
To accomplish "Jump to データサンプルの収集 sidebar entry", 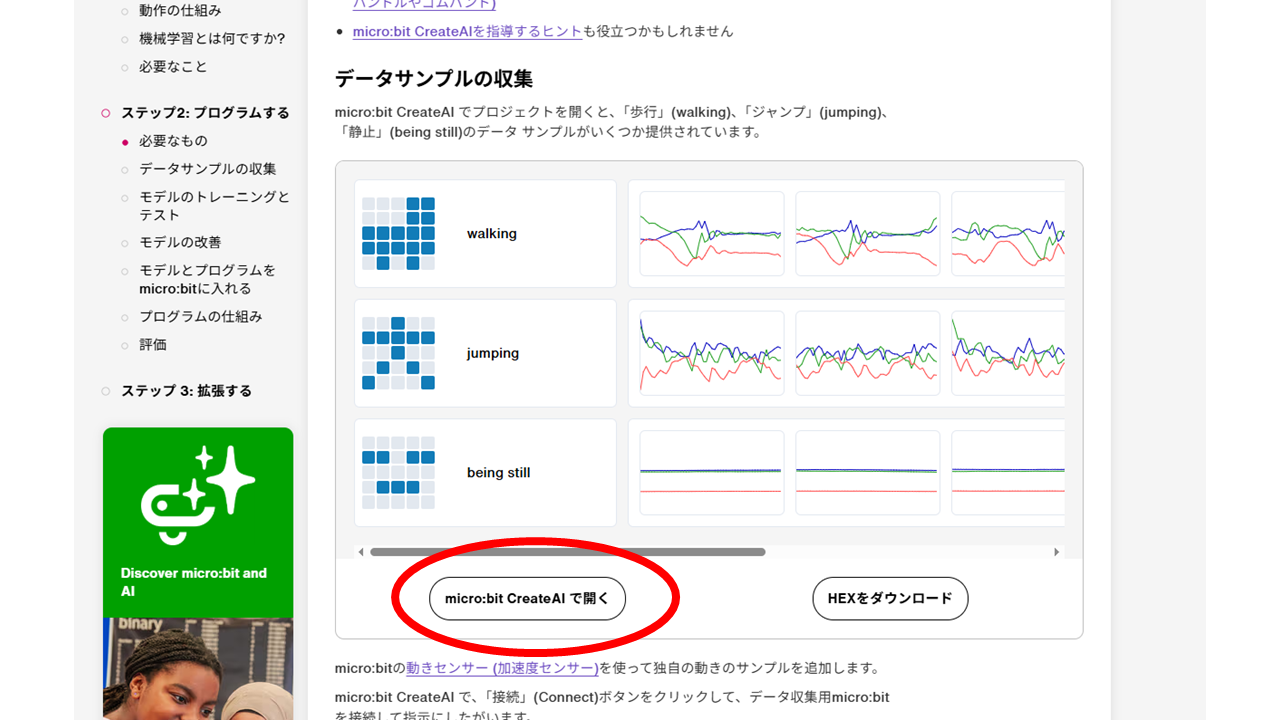I will (x=207, y=169).
